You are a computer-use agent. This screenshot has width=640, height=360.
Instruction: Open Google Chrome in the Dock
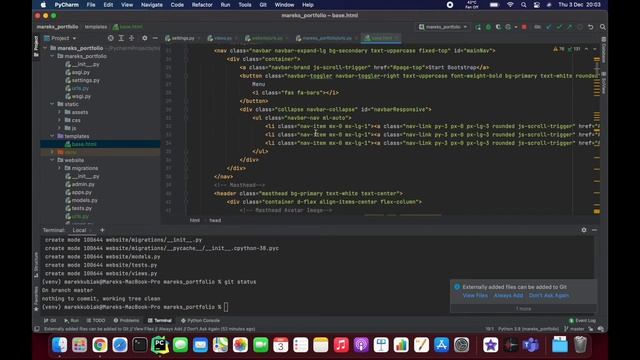pyautogui.click(x=100, y=345)
